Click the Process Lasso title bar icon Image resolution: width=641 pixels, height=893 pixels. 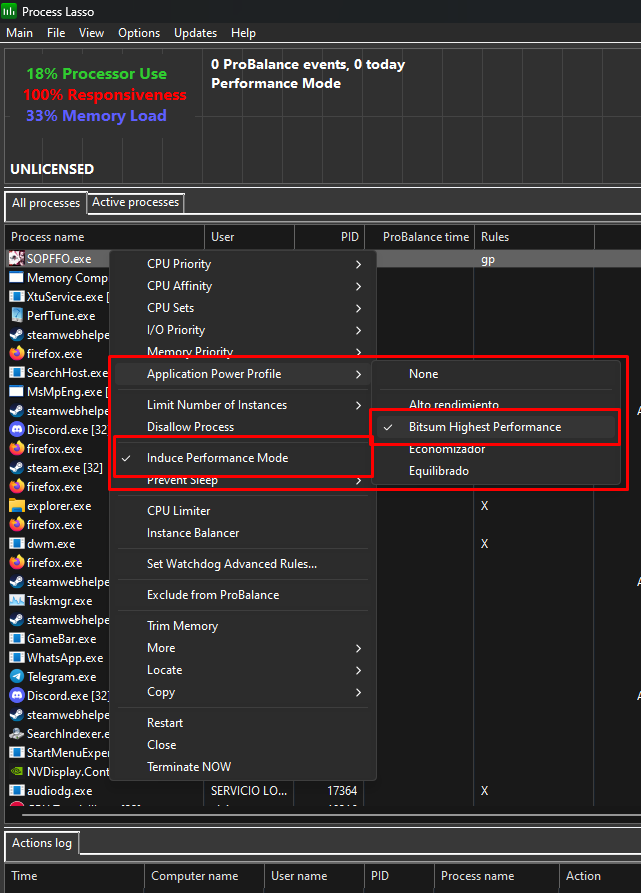click(x=9, y=11)
